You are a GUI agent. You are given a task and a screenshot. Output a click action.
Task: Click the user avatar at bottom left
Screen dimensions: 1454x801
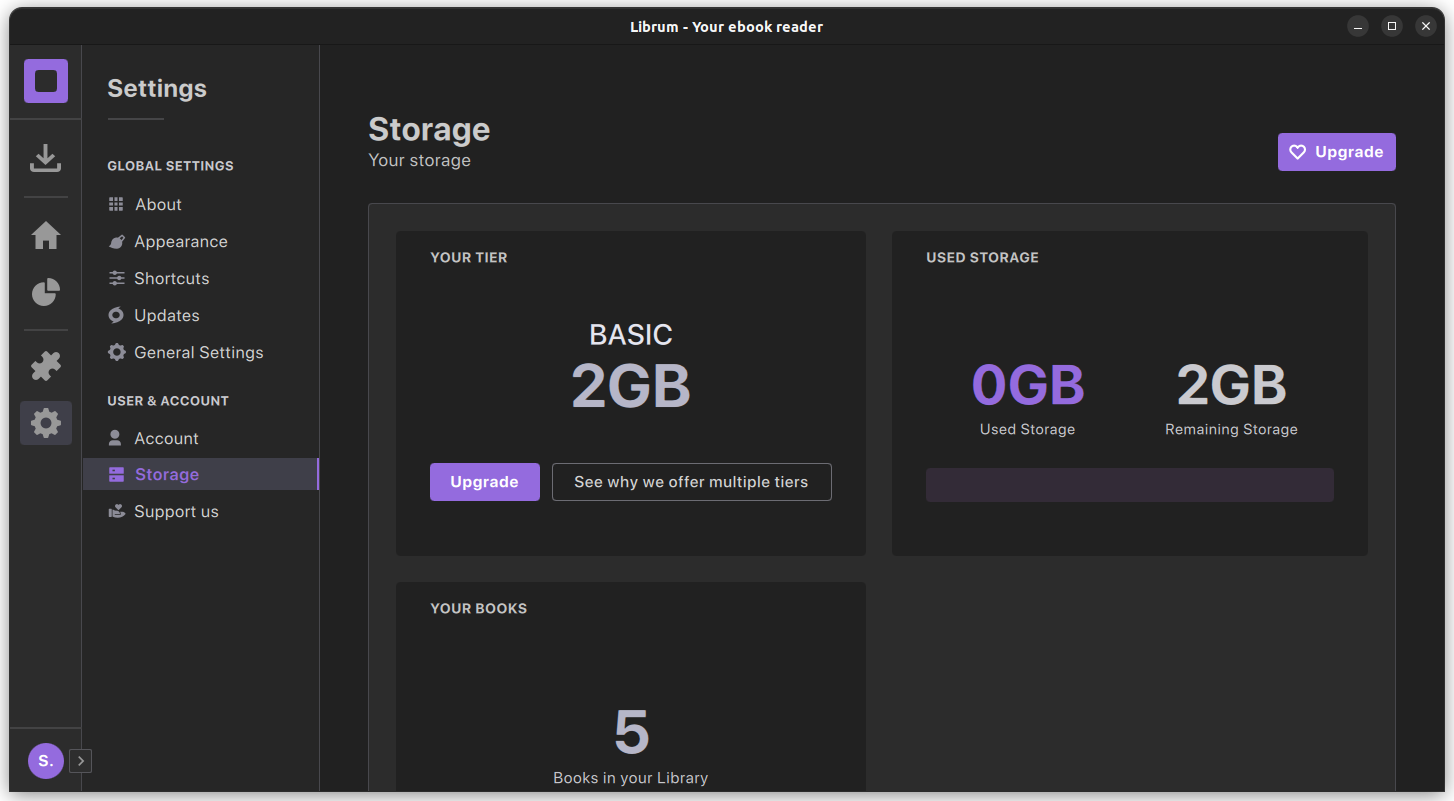point(45,761)
